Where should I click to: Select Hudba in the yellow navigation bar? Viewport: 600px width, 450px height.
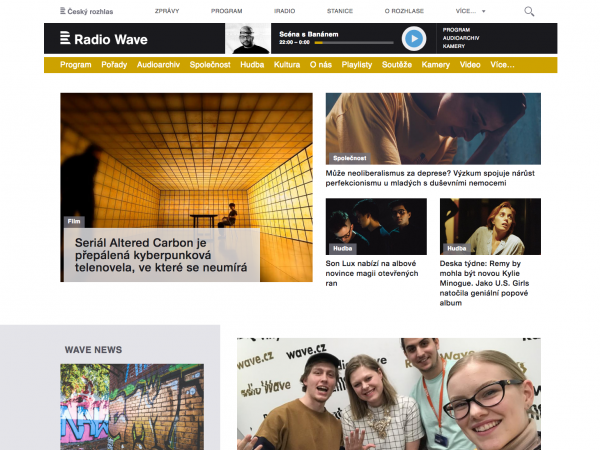[x=252, y=65]
